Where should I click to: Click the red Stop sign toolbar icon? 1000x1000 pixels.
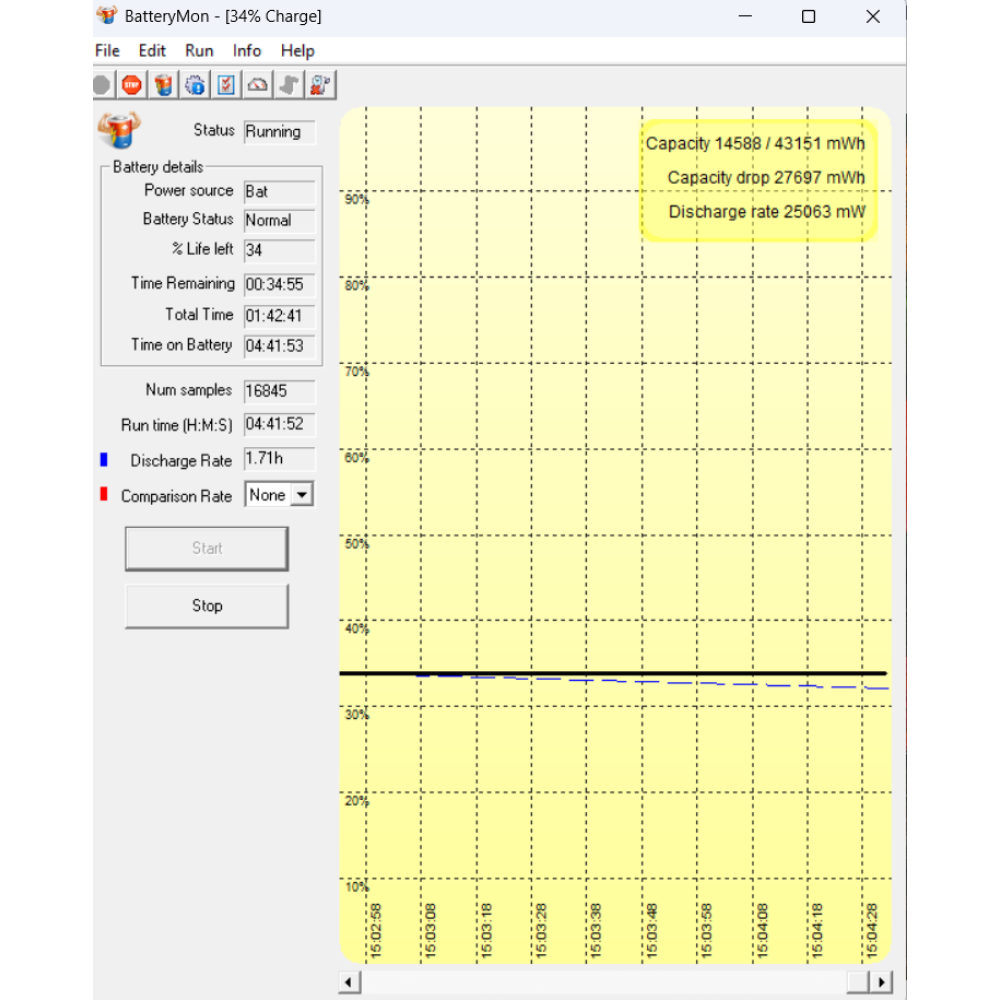tap(132, 86)
